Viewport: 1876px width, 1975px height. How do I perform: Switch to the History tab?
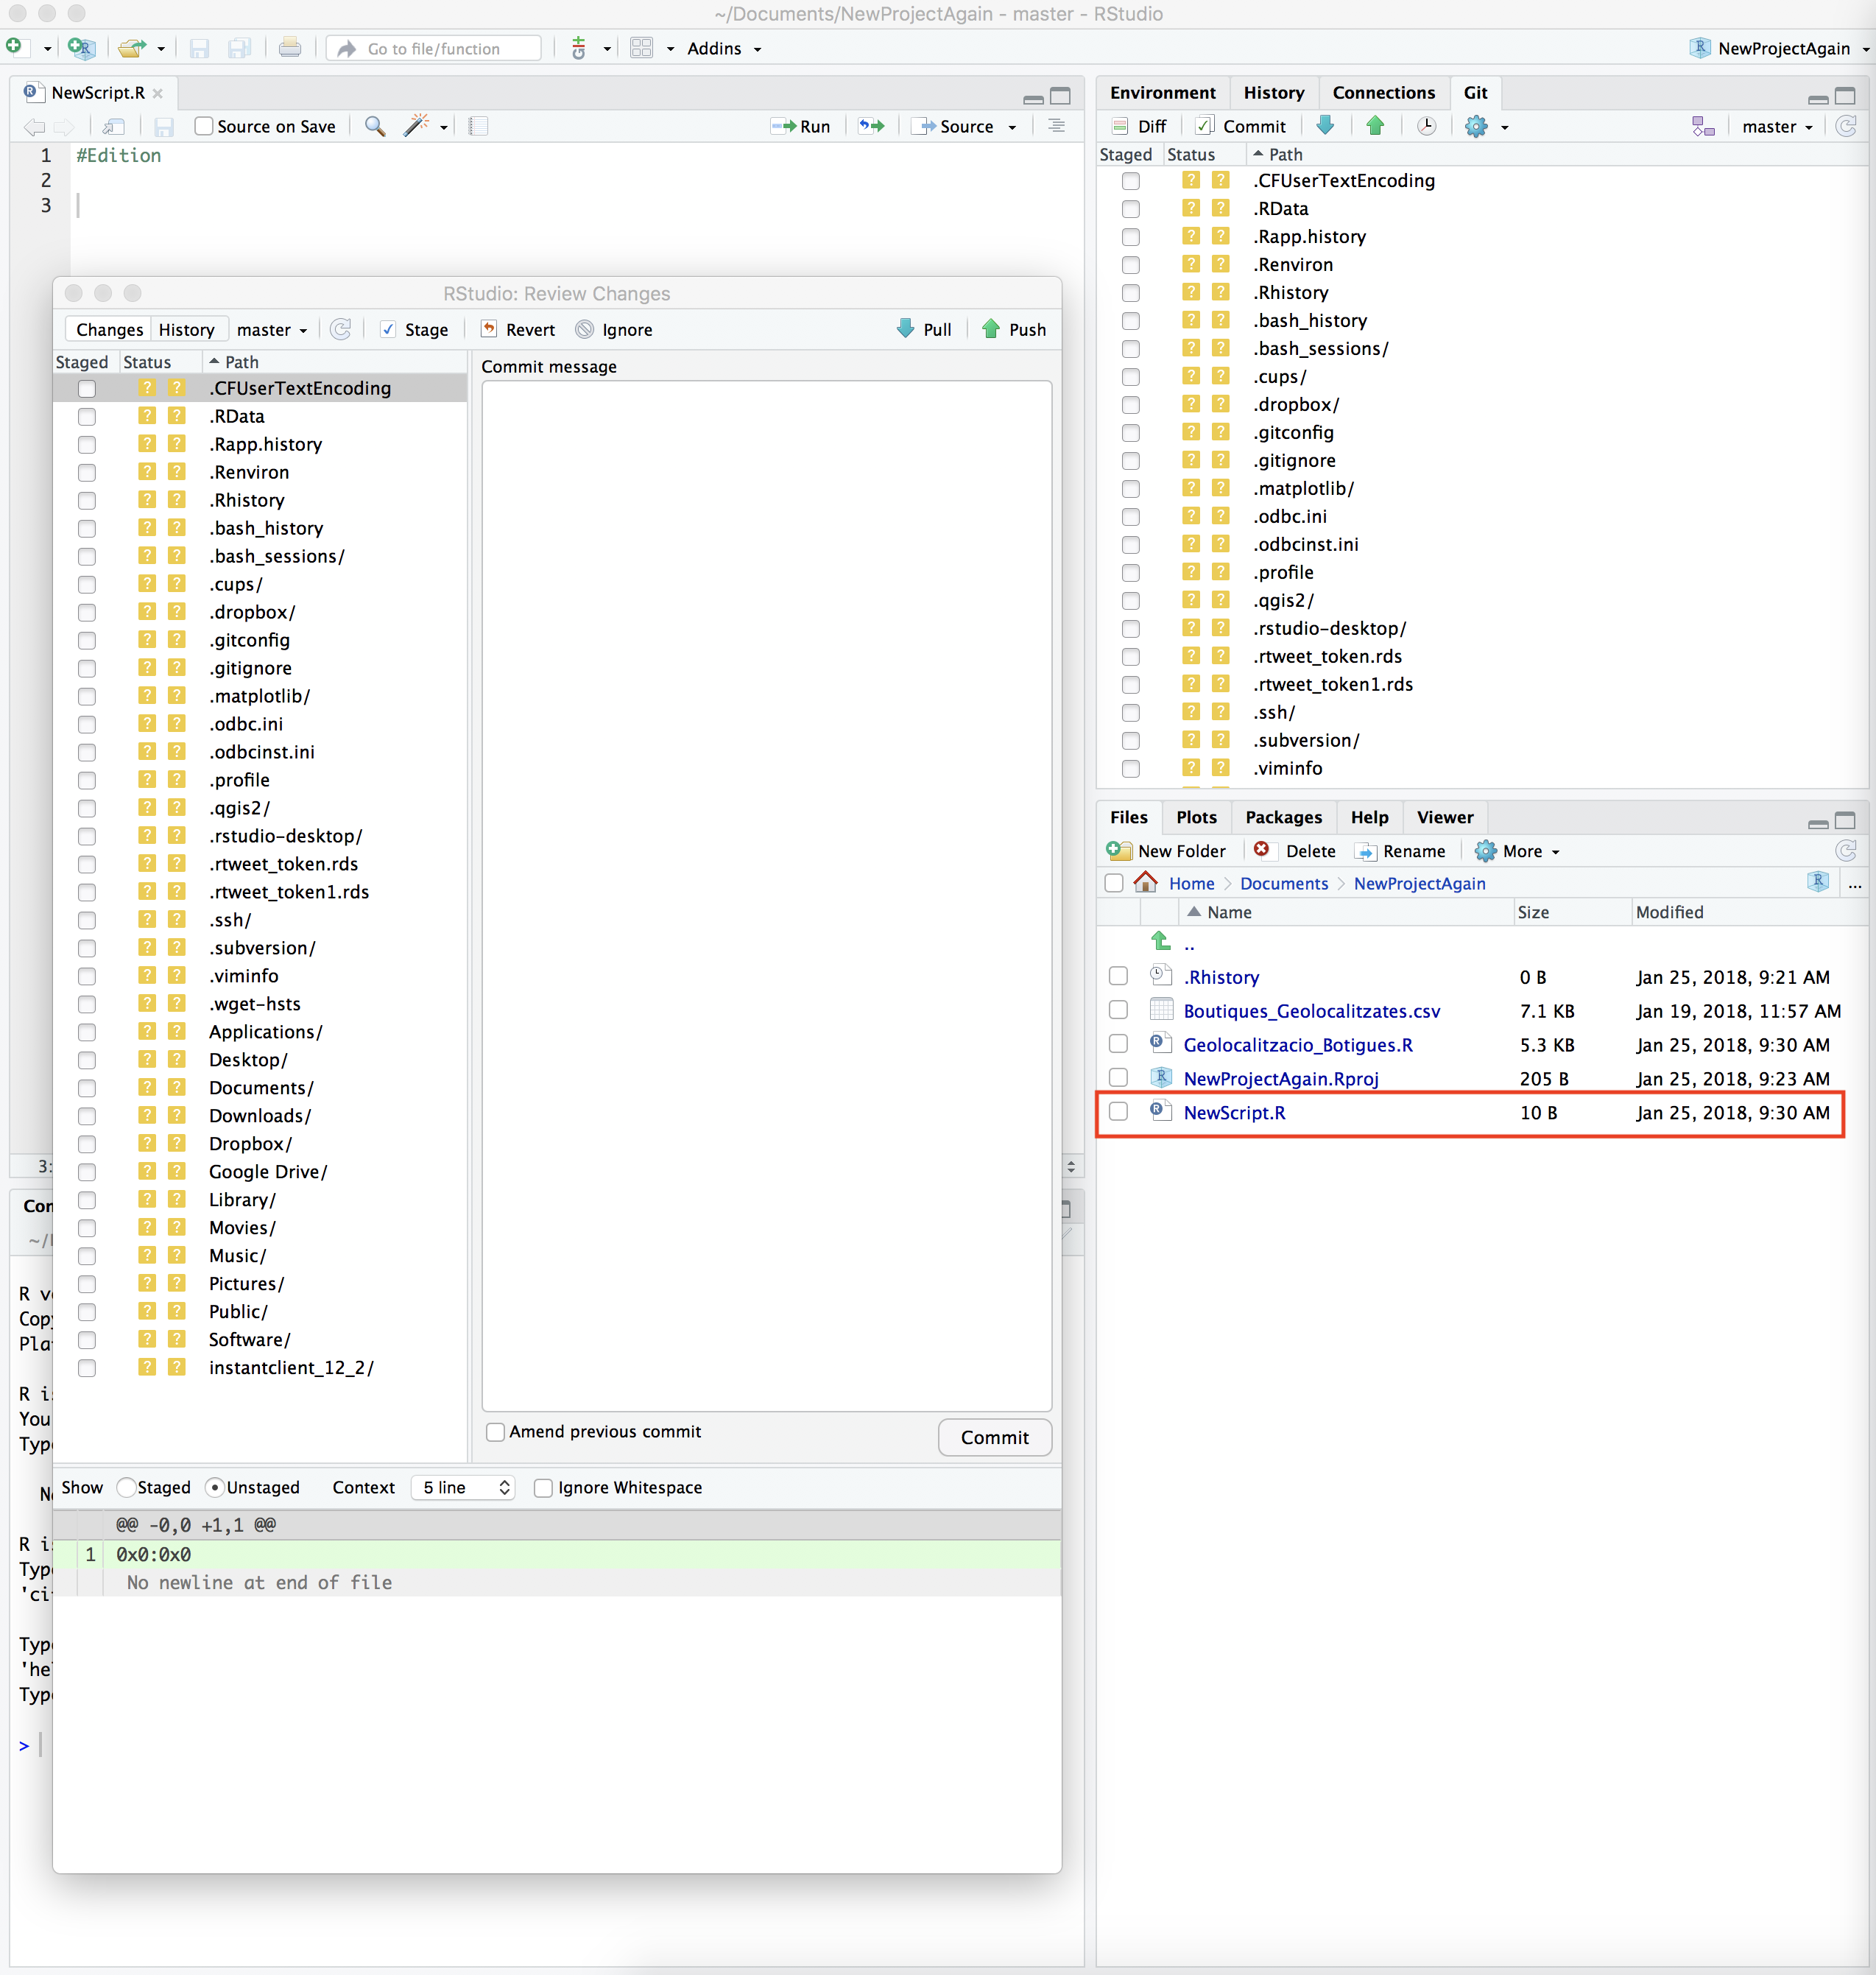(x=1274, y=92)
